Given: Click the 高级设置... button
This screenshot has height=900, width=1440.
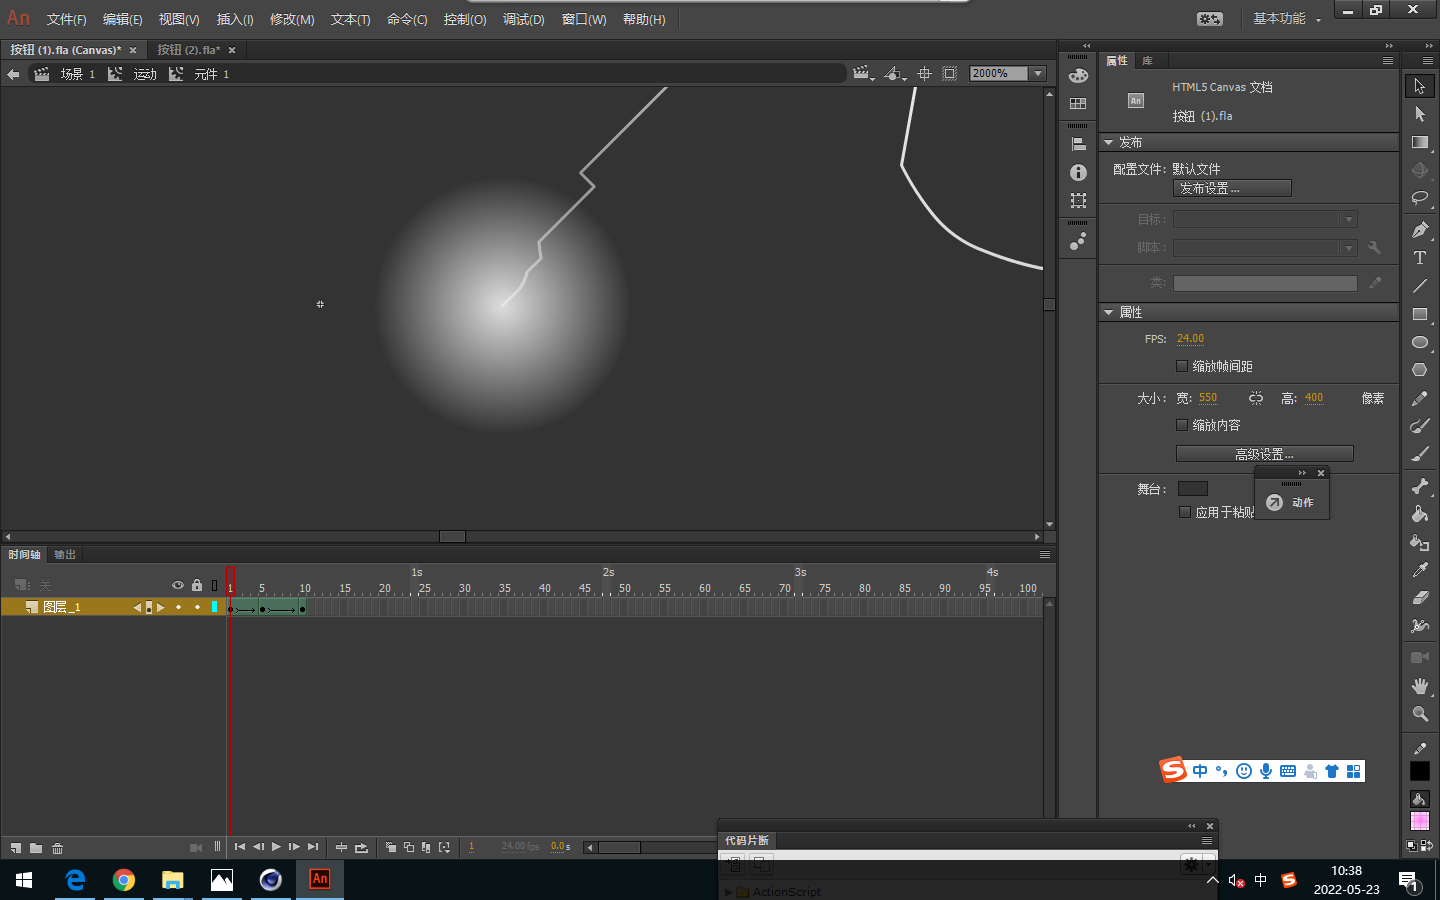Looking at the screenshot, I should (1264, 454).
